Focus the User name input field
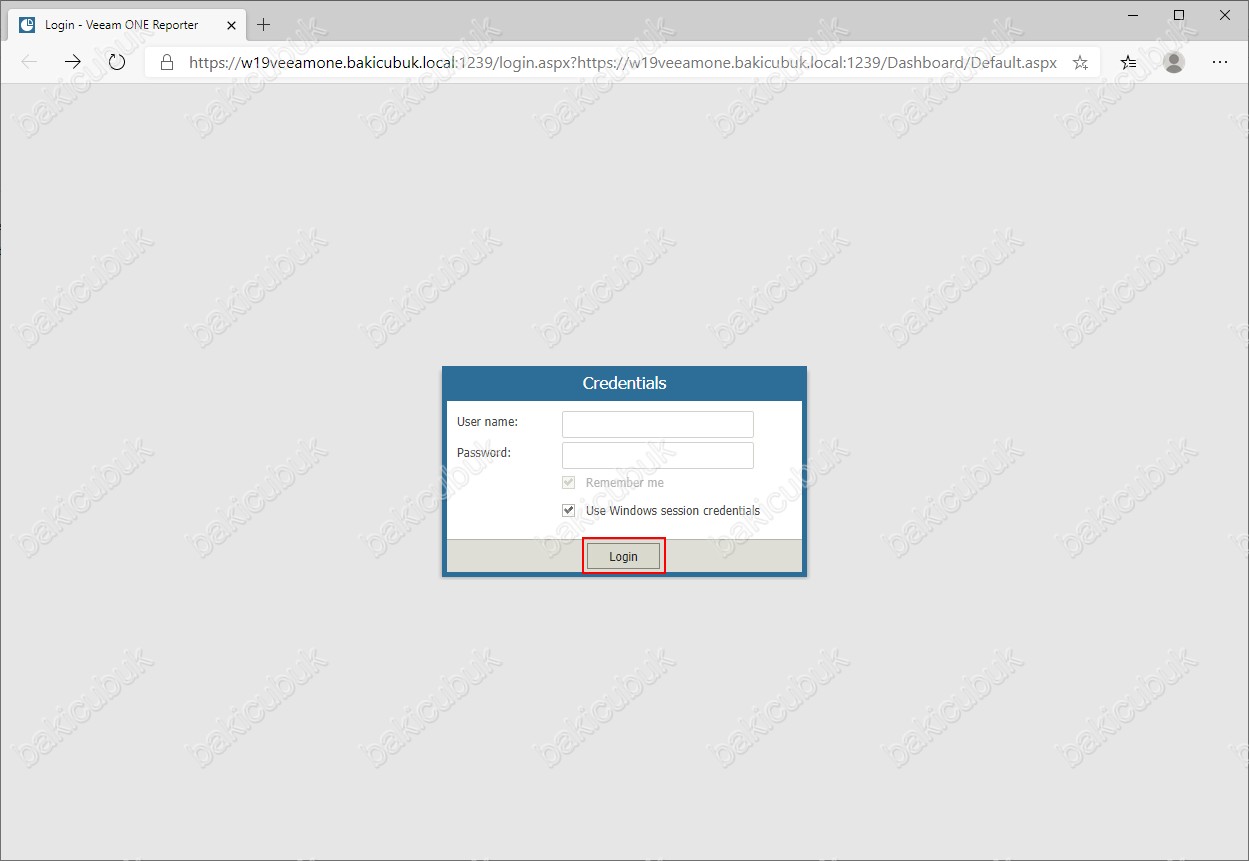 (658, 424)
